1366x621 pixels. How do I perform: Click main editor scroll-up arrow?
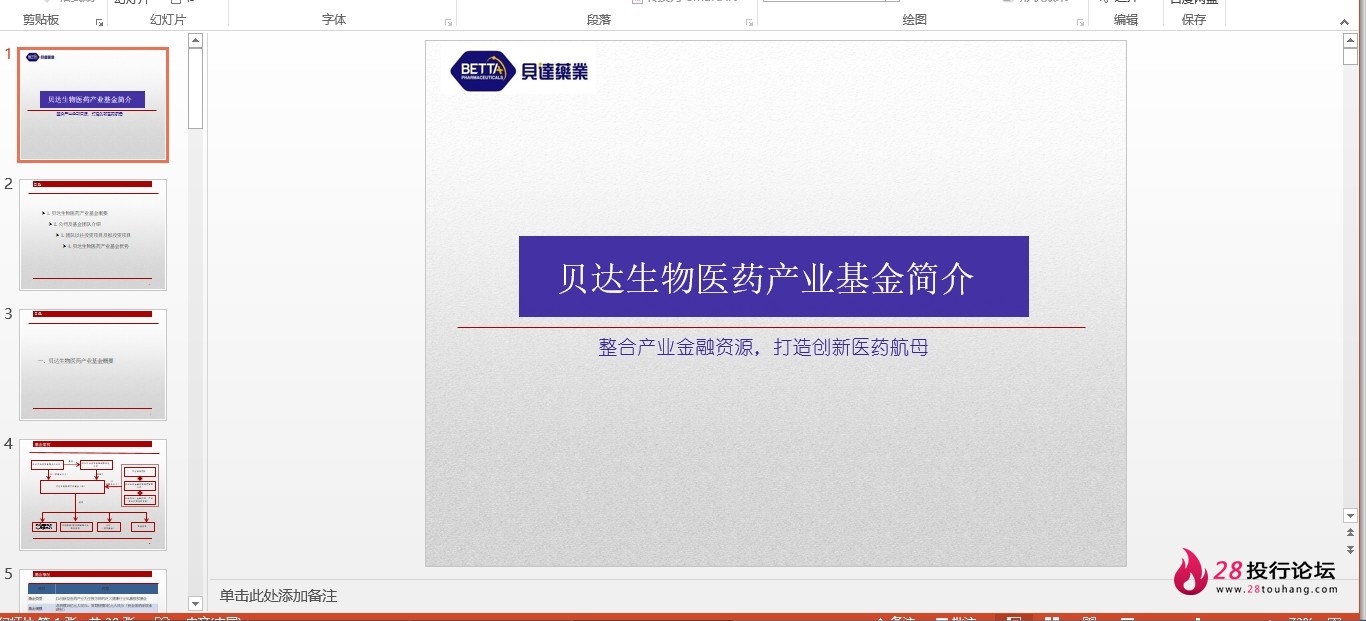(1350, 41)
